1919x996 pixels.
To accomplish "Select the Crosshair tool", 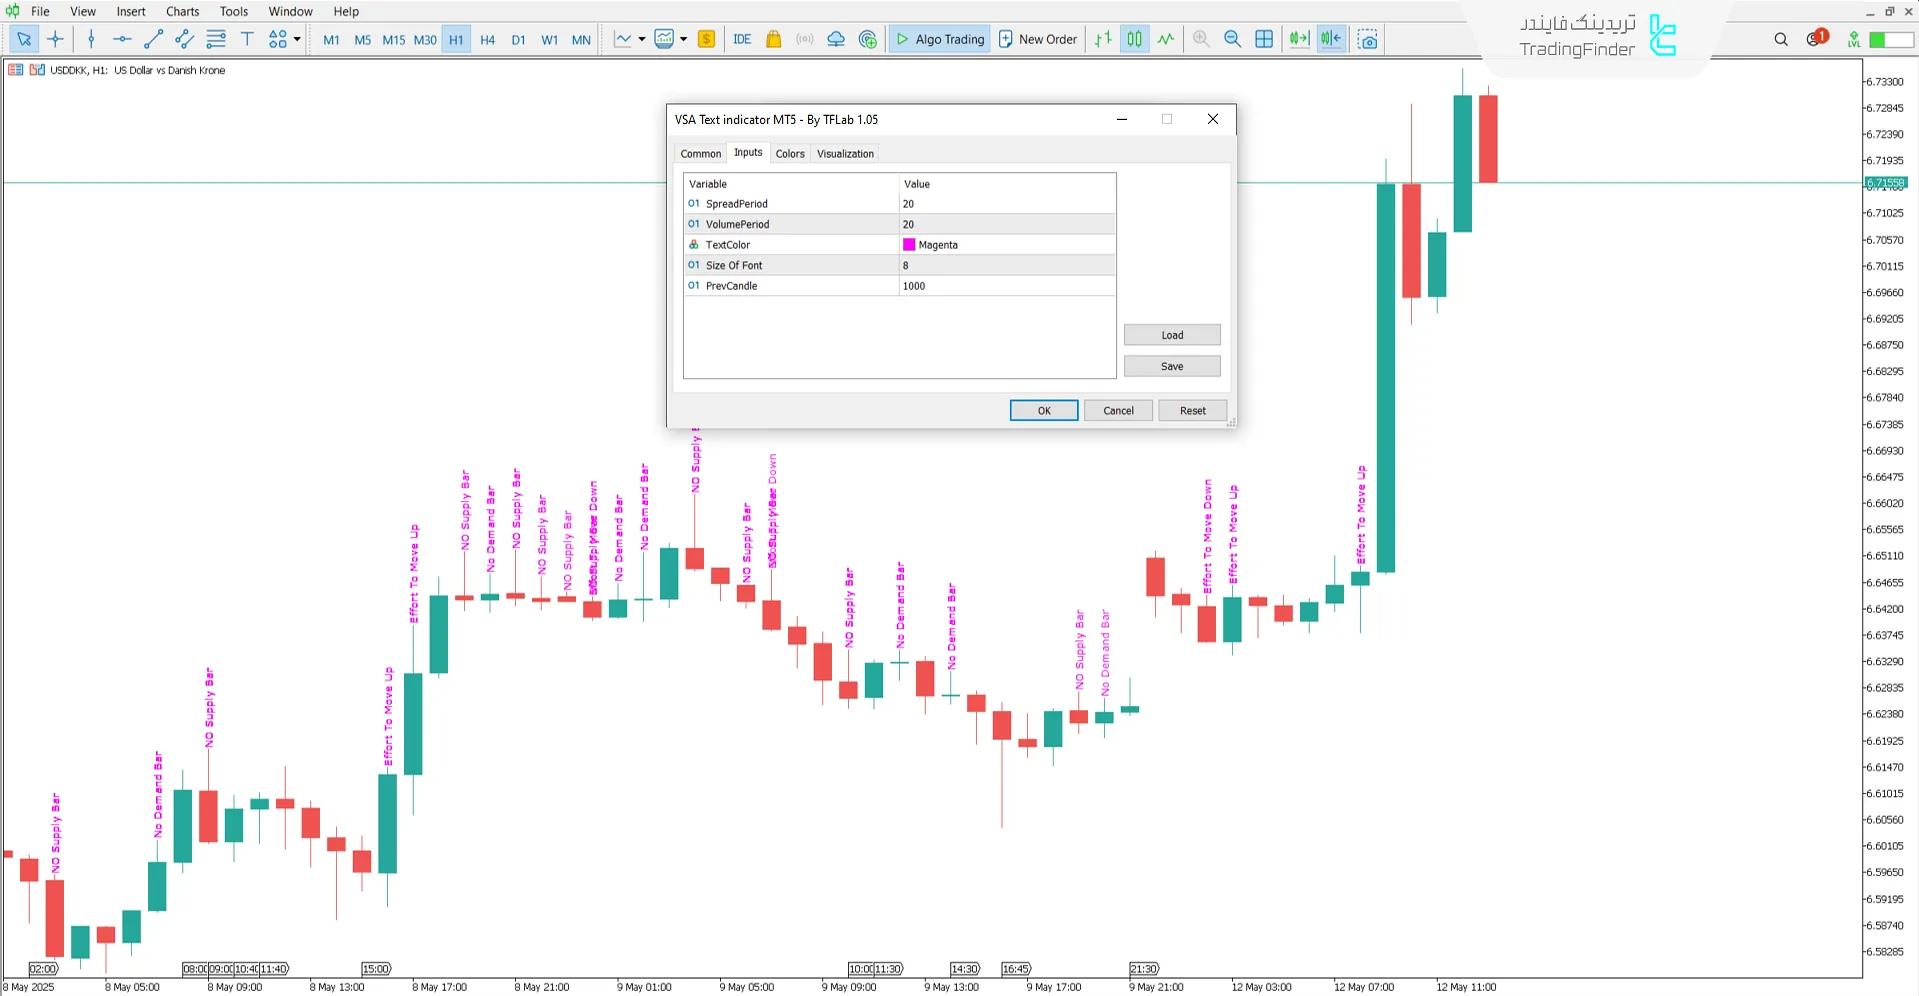I will tap(56, 39).
